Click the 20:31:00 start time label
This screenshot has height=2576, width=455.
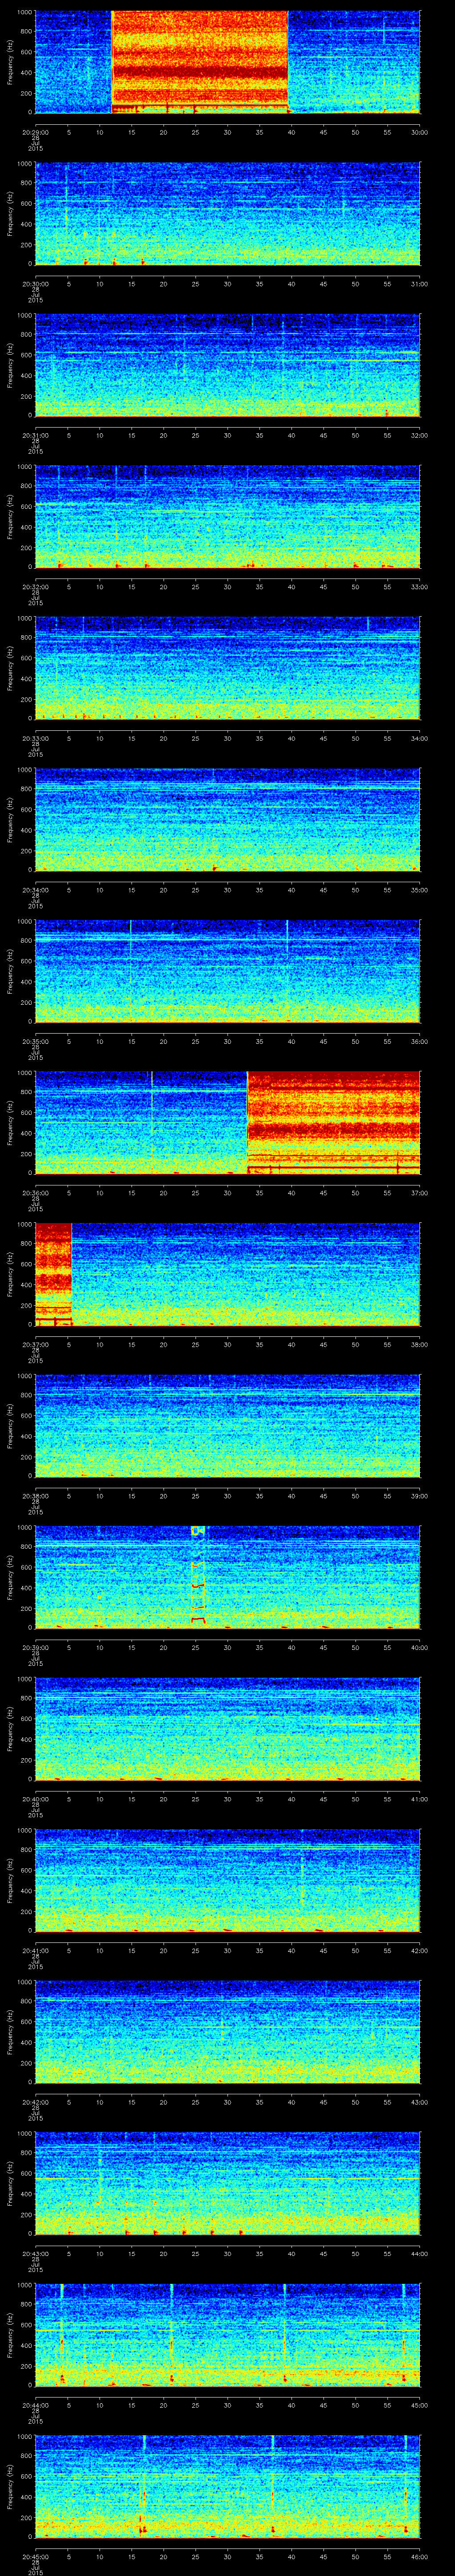35,435
